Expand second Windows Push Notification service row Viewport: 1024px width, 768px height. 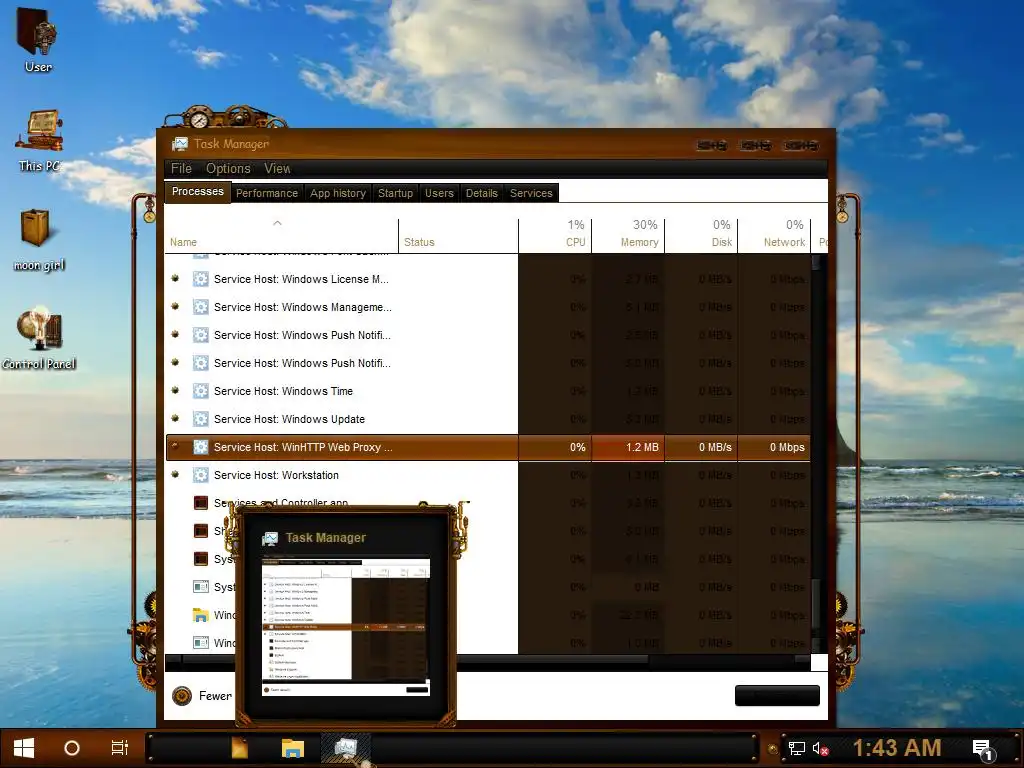pos(175,362)
